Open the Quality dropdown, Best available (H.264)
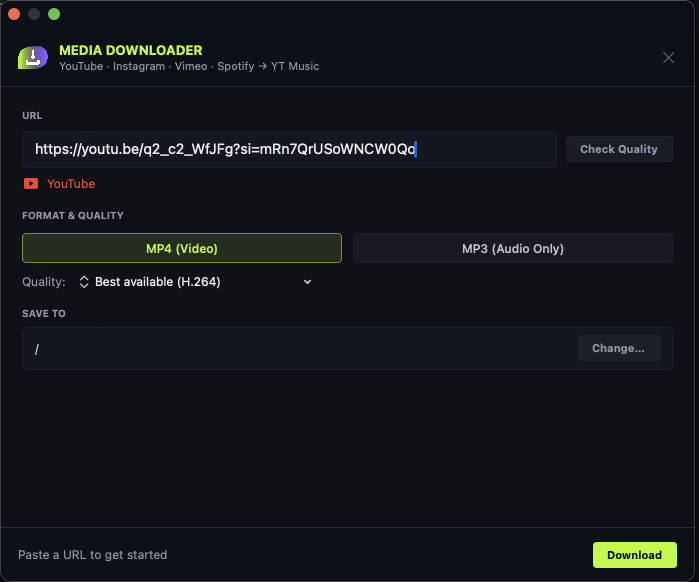The height and width of the screenshot is (582, 699). [195, 282]
